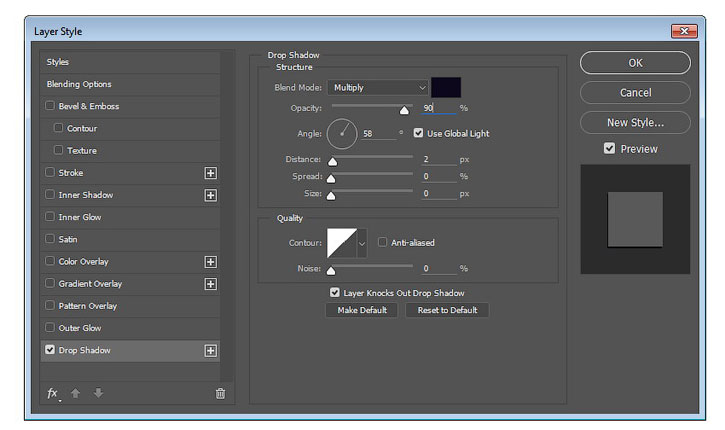Open the Contour picker dropdown arrow
Viewport: 725px width, 430px height.
coord(362,243)
